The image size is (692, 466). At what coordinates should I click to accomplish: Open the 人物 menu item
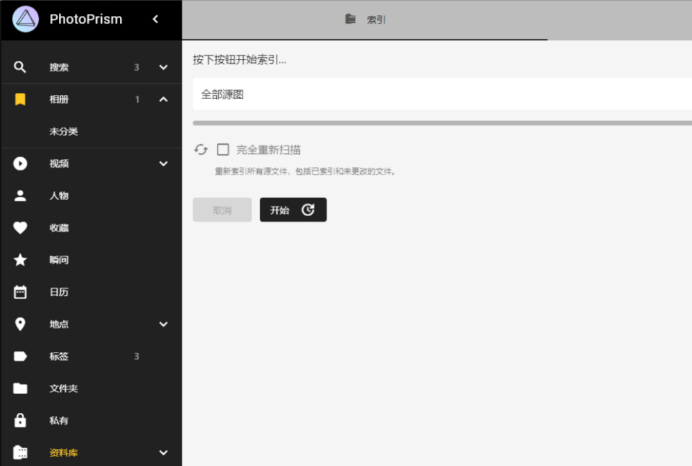[x=59, y=196]
